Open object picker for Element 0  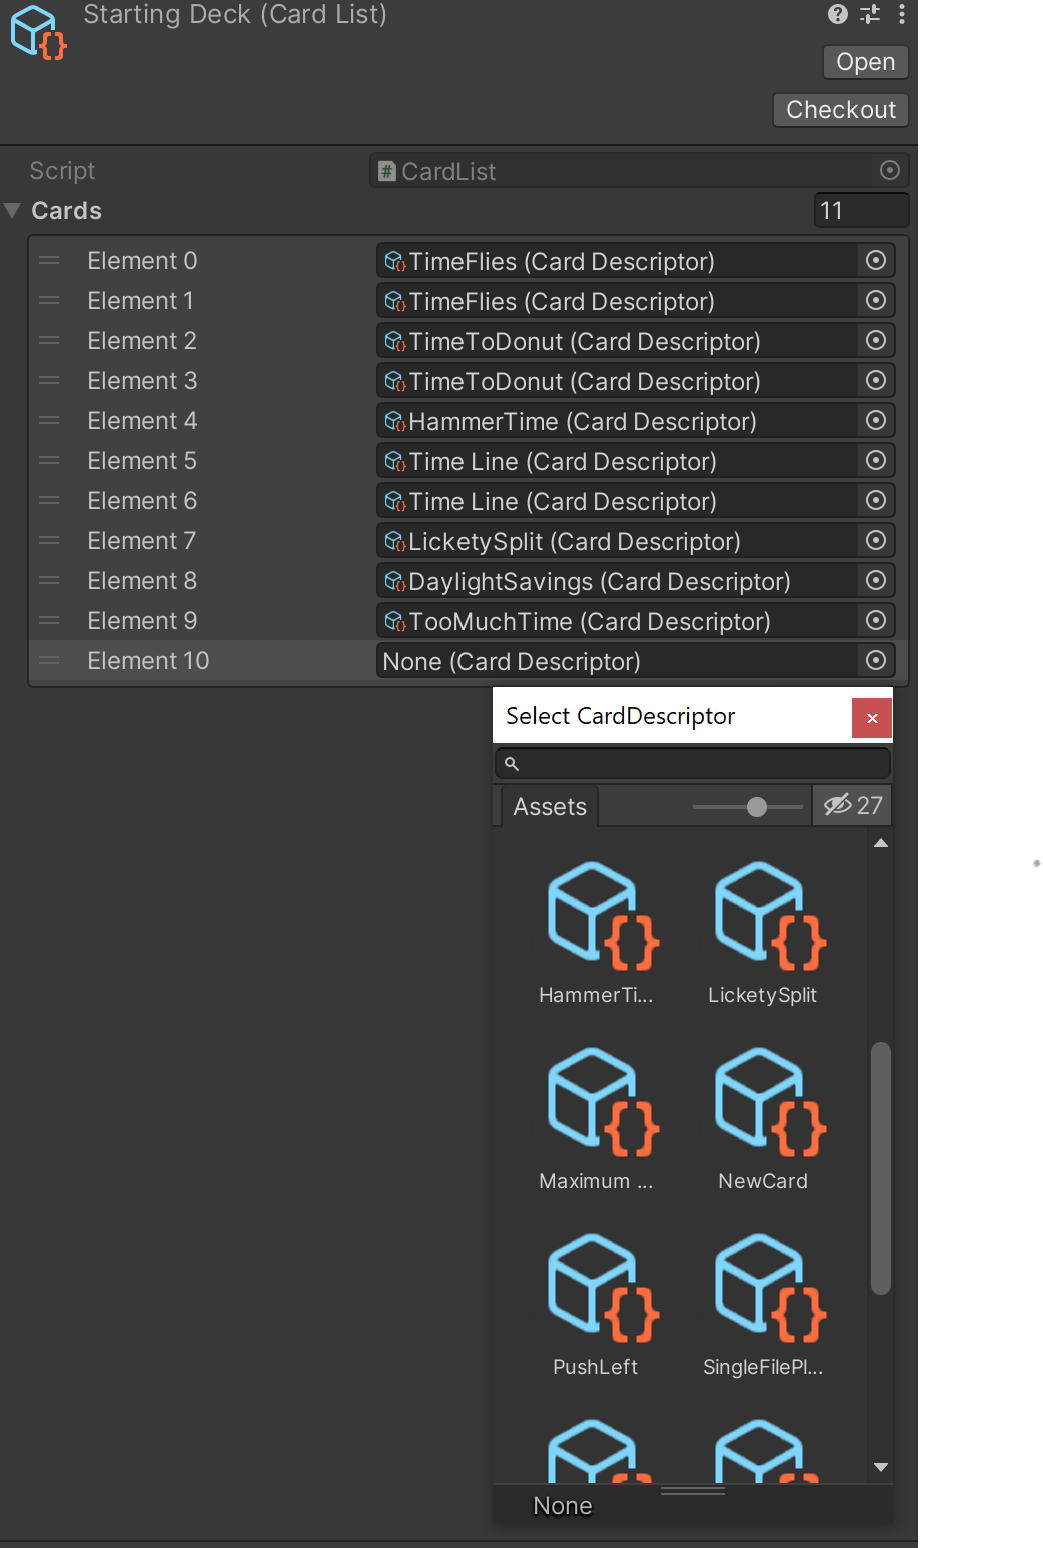pyautogui.click(x=876, y=261)
